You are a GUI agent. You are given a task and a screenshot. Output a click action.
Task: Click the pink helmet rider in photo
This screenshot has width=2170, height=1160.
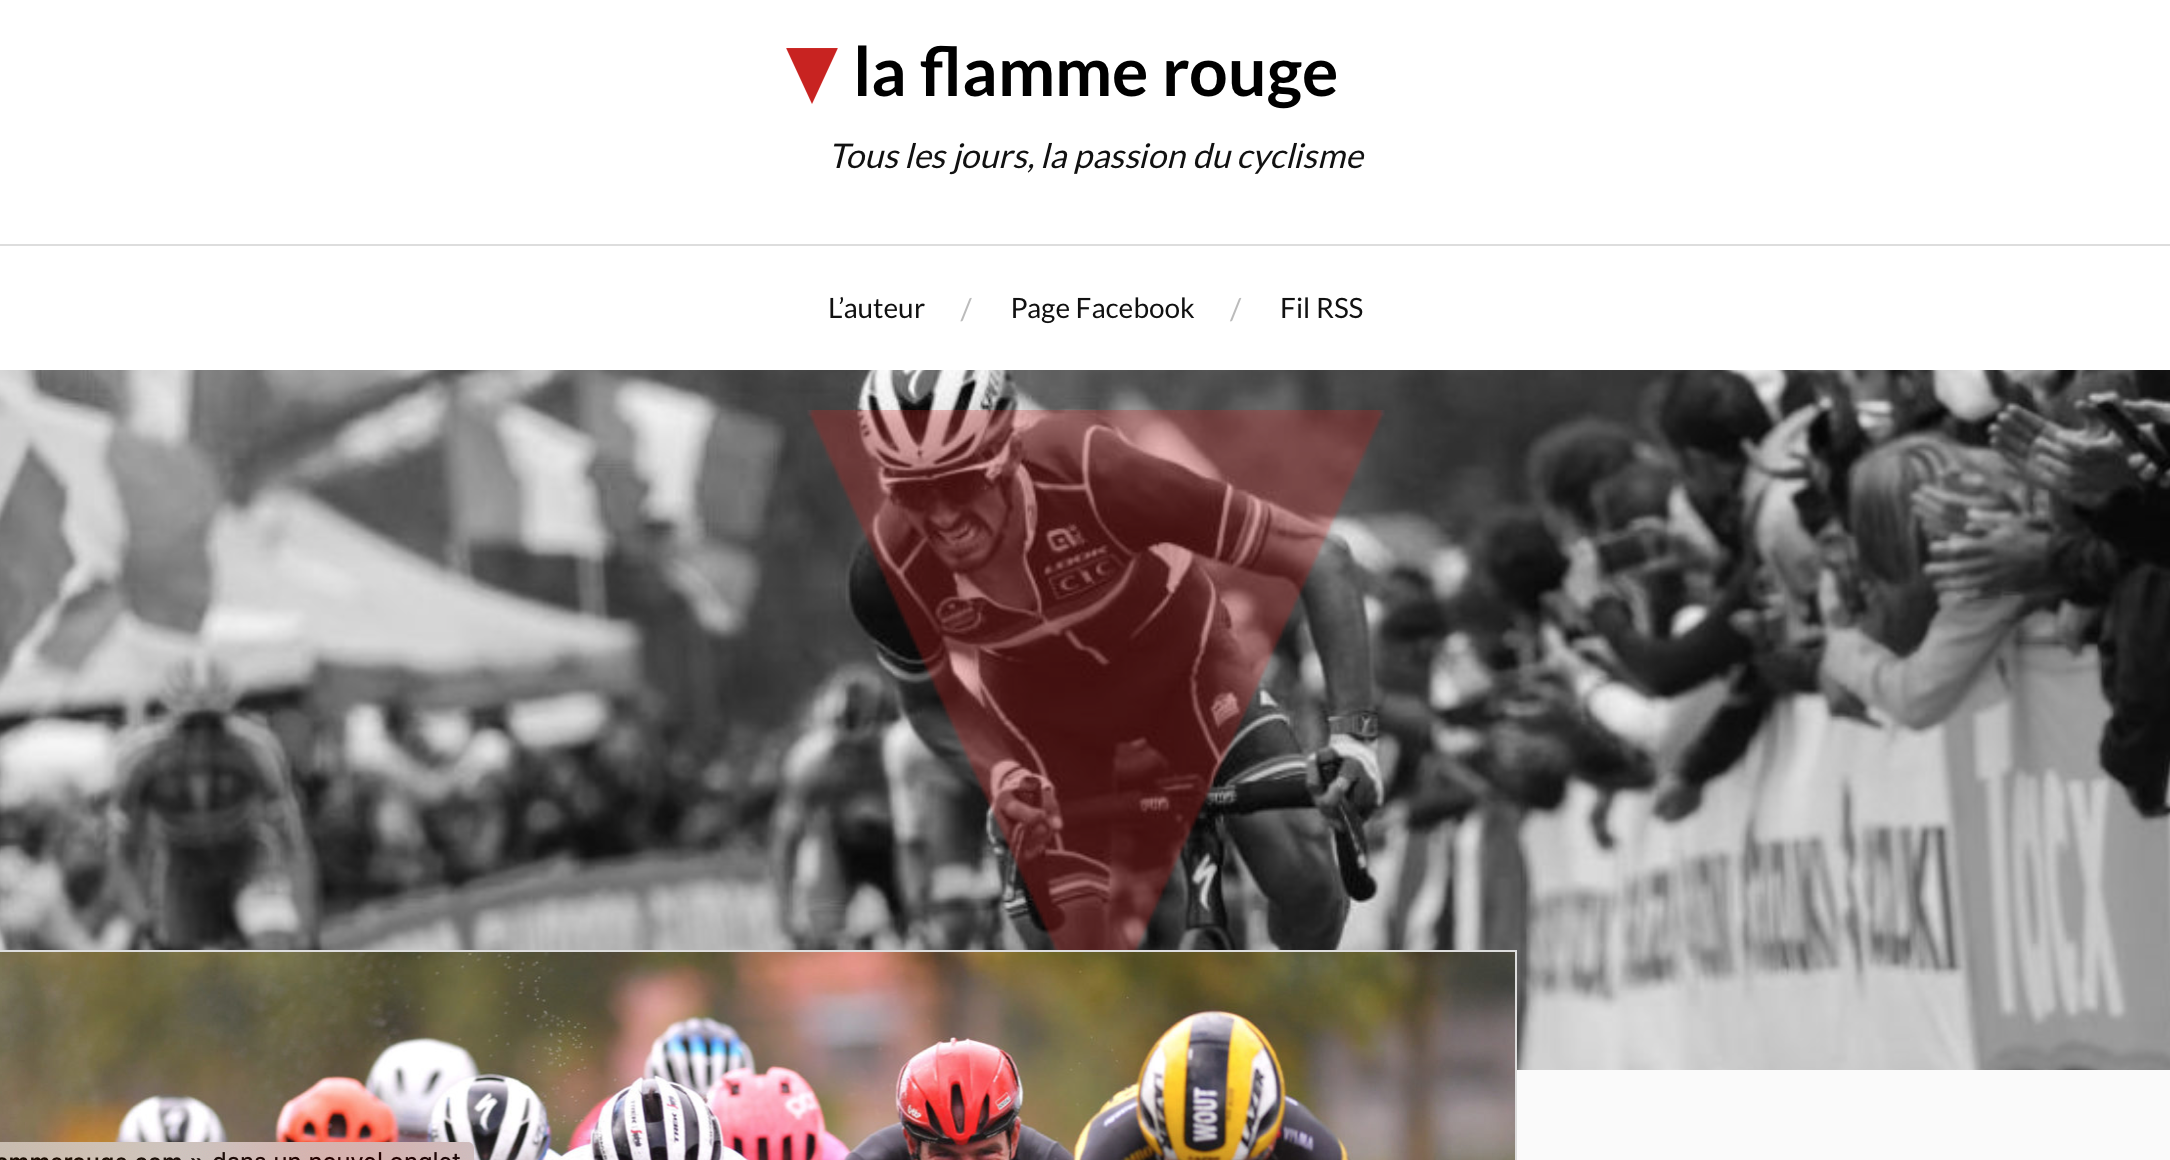(770, 1112)
